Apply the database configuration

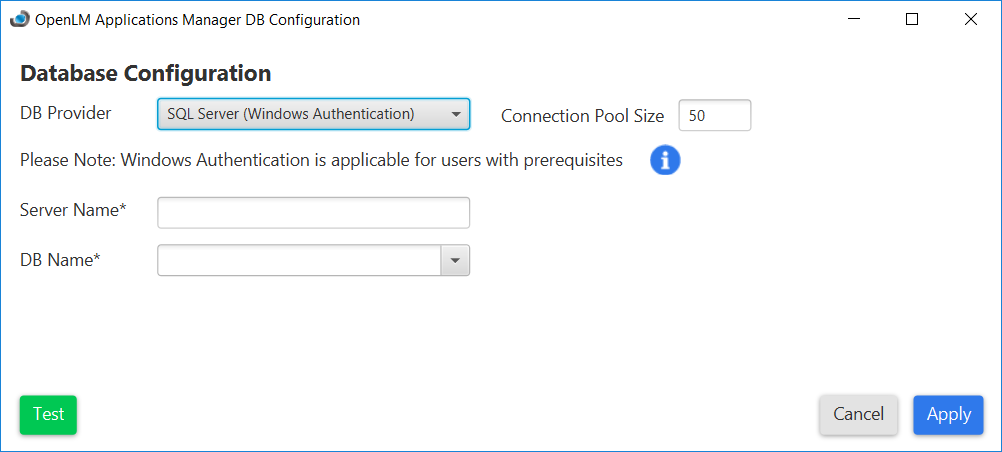point(947,414)
